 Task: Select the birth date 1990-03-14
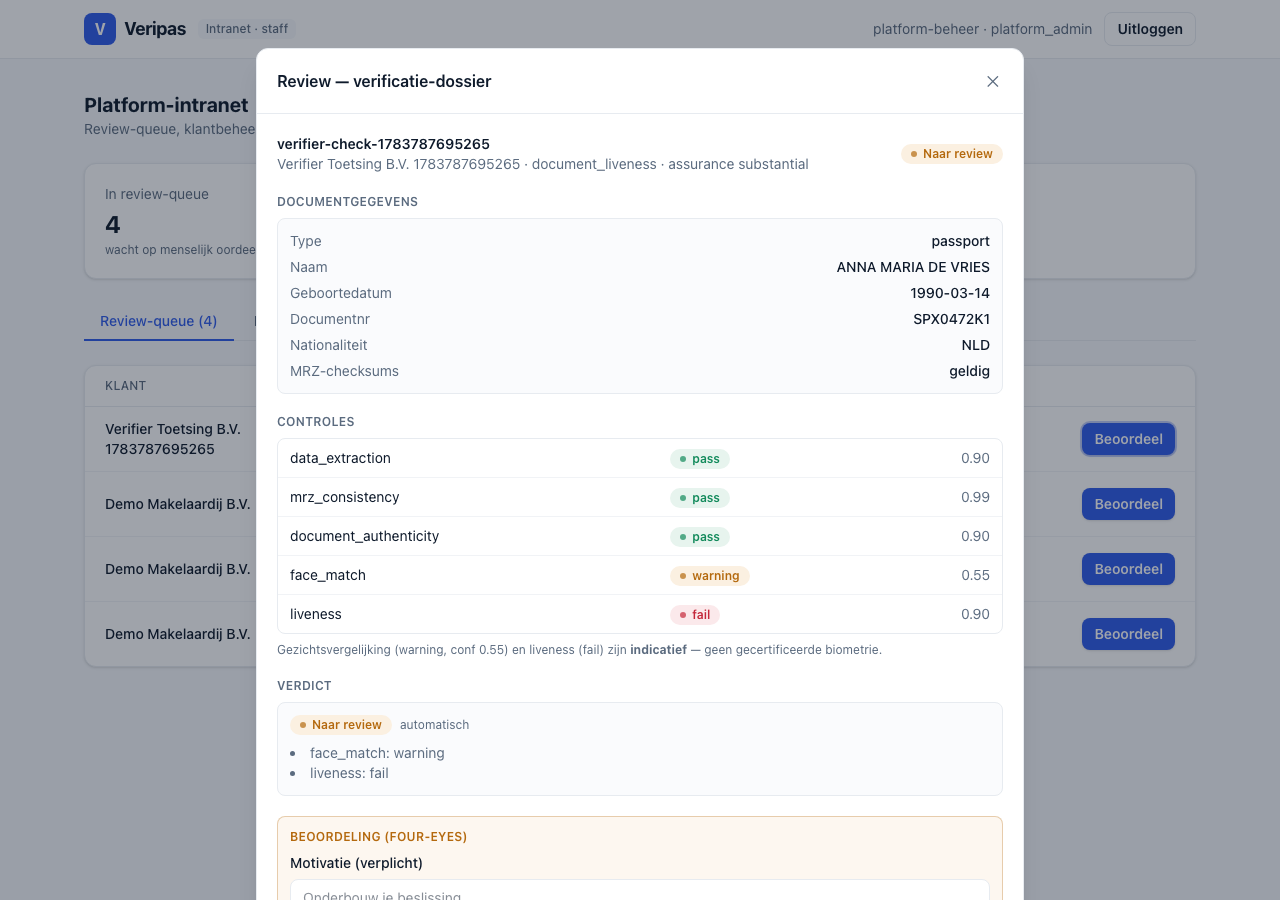coord(950,293)
